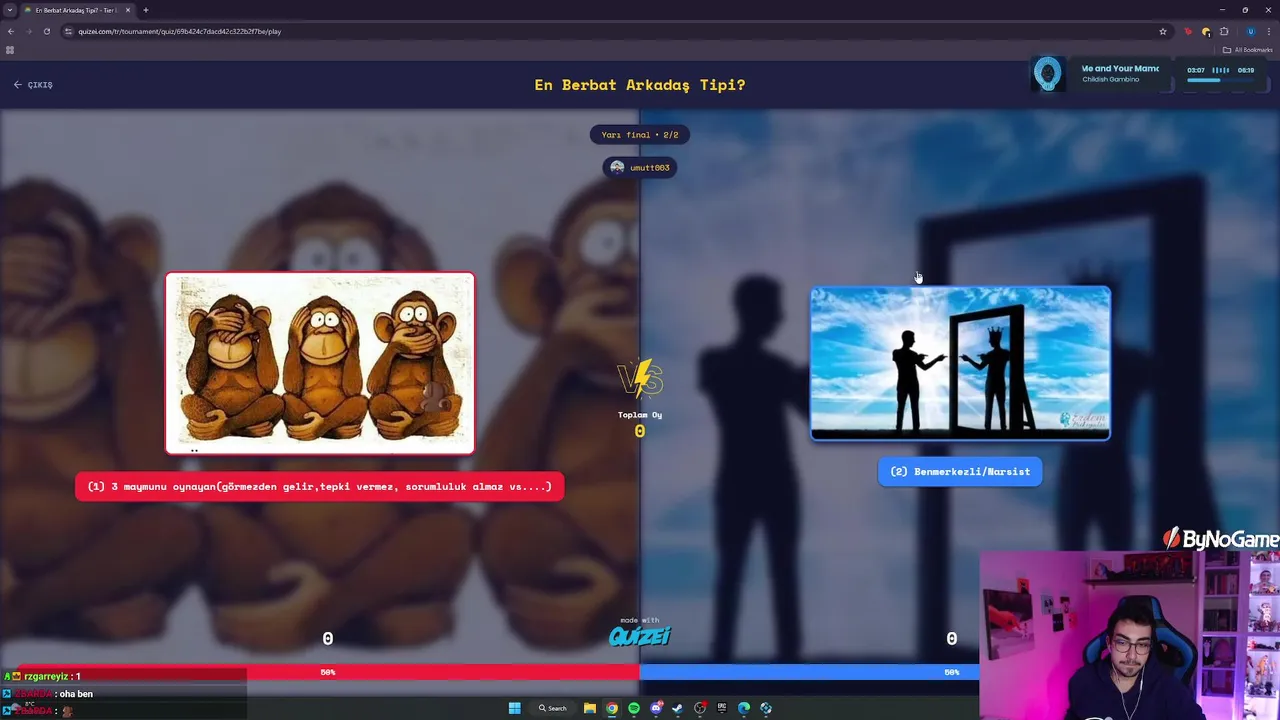The width and height of the screenshot is (1280, 720).
Task: Vote for the narcissist mirror image
Action: [x=960, y=363]
